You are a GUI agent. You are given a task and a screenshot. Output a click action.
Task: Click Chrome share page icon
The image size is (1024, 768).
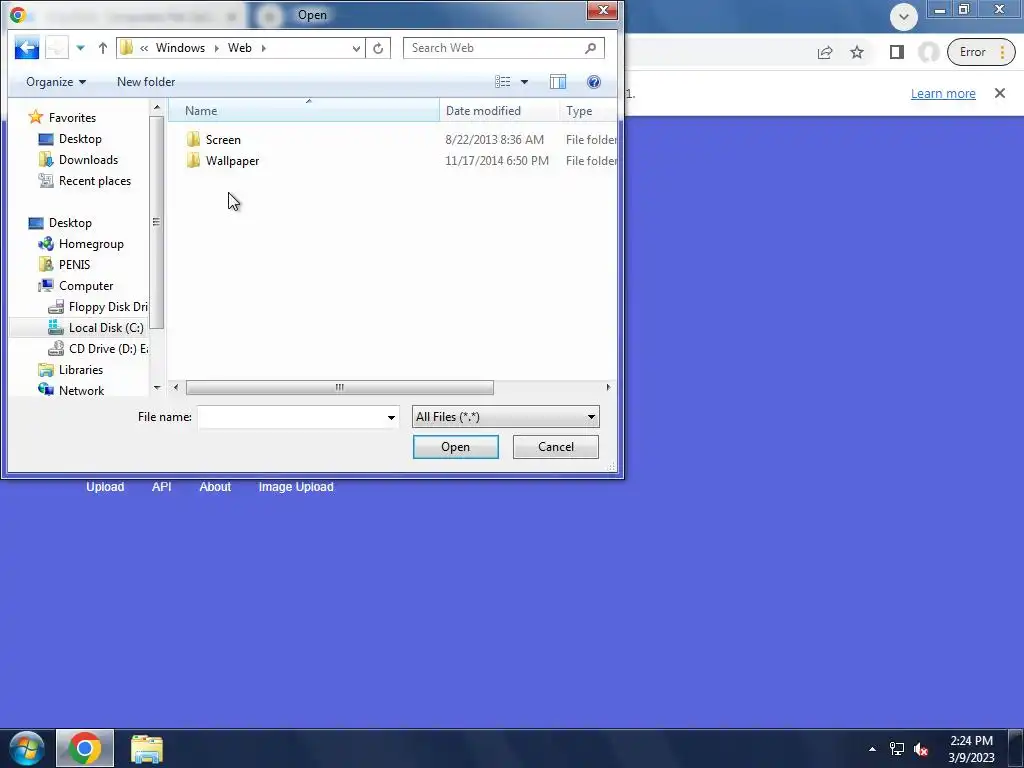(x=825, y=52)
